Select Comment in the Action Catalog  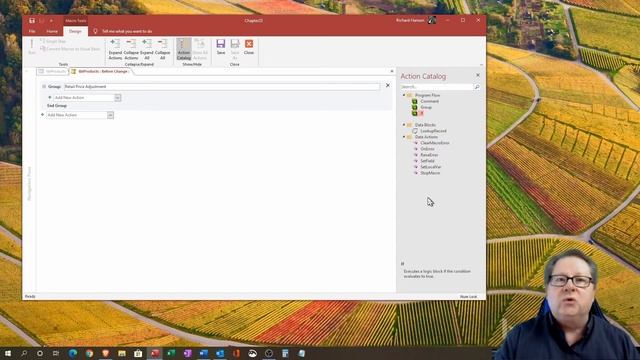429,101
